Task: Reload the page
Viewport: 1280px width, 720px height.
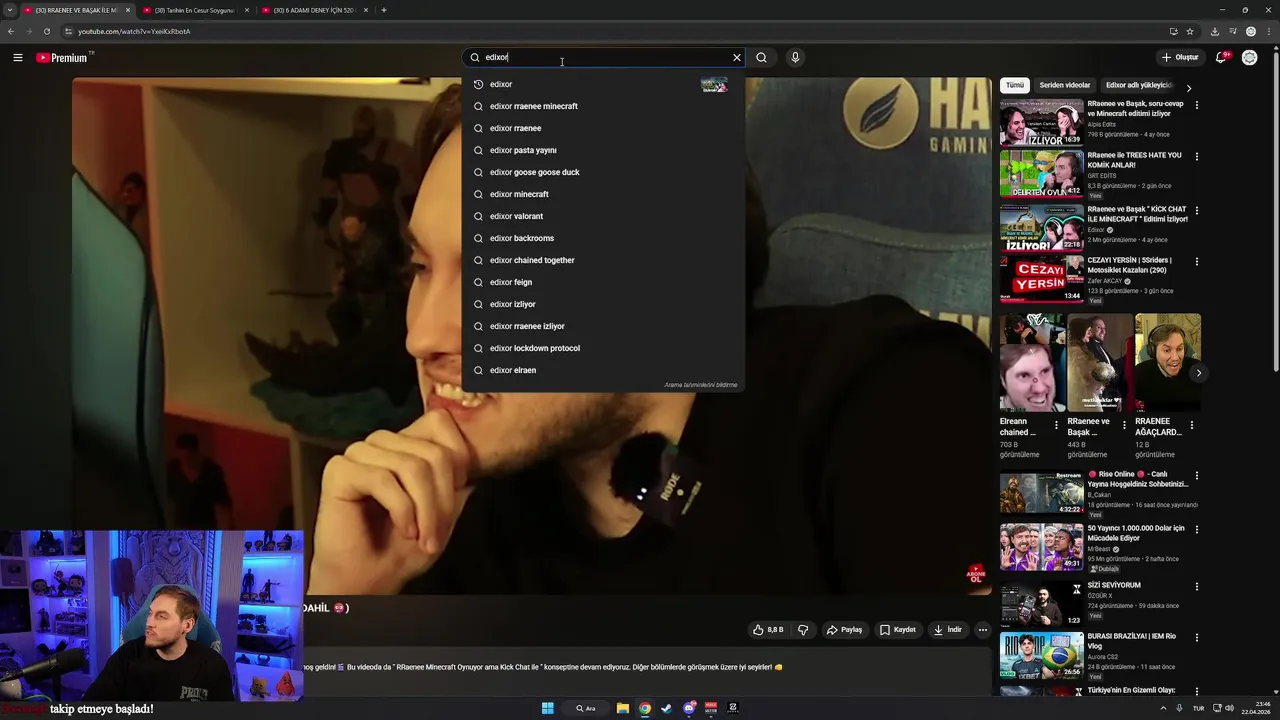Action: click(x=47, y=31)
